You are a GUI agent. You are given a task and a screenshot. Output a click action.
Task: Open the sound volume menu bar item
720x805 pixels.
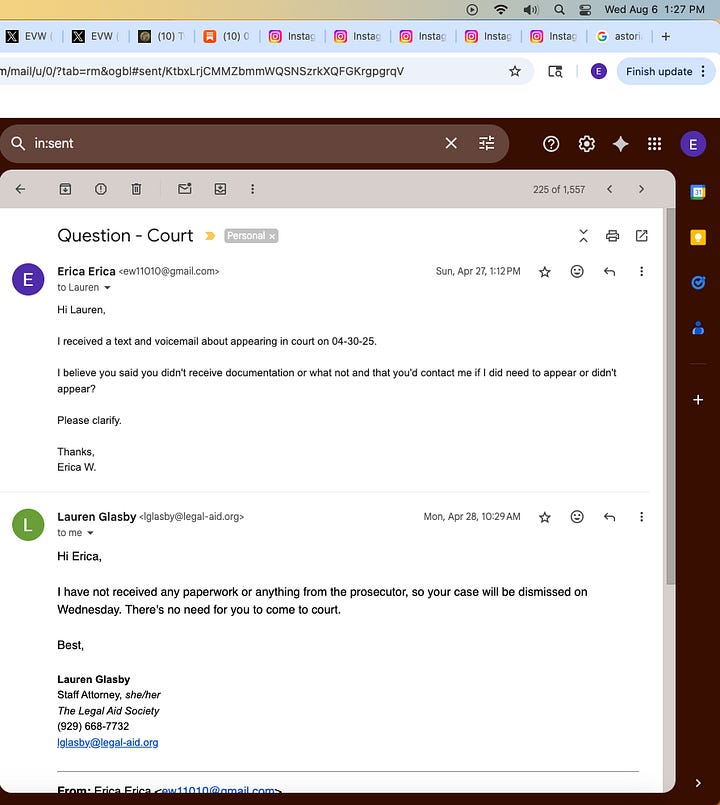pyautogui.click(x=530, y=9)
